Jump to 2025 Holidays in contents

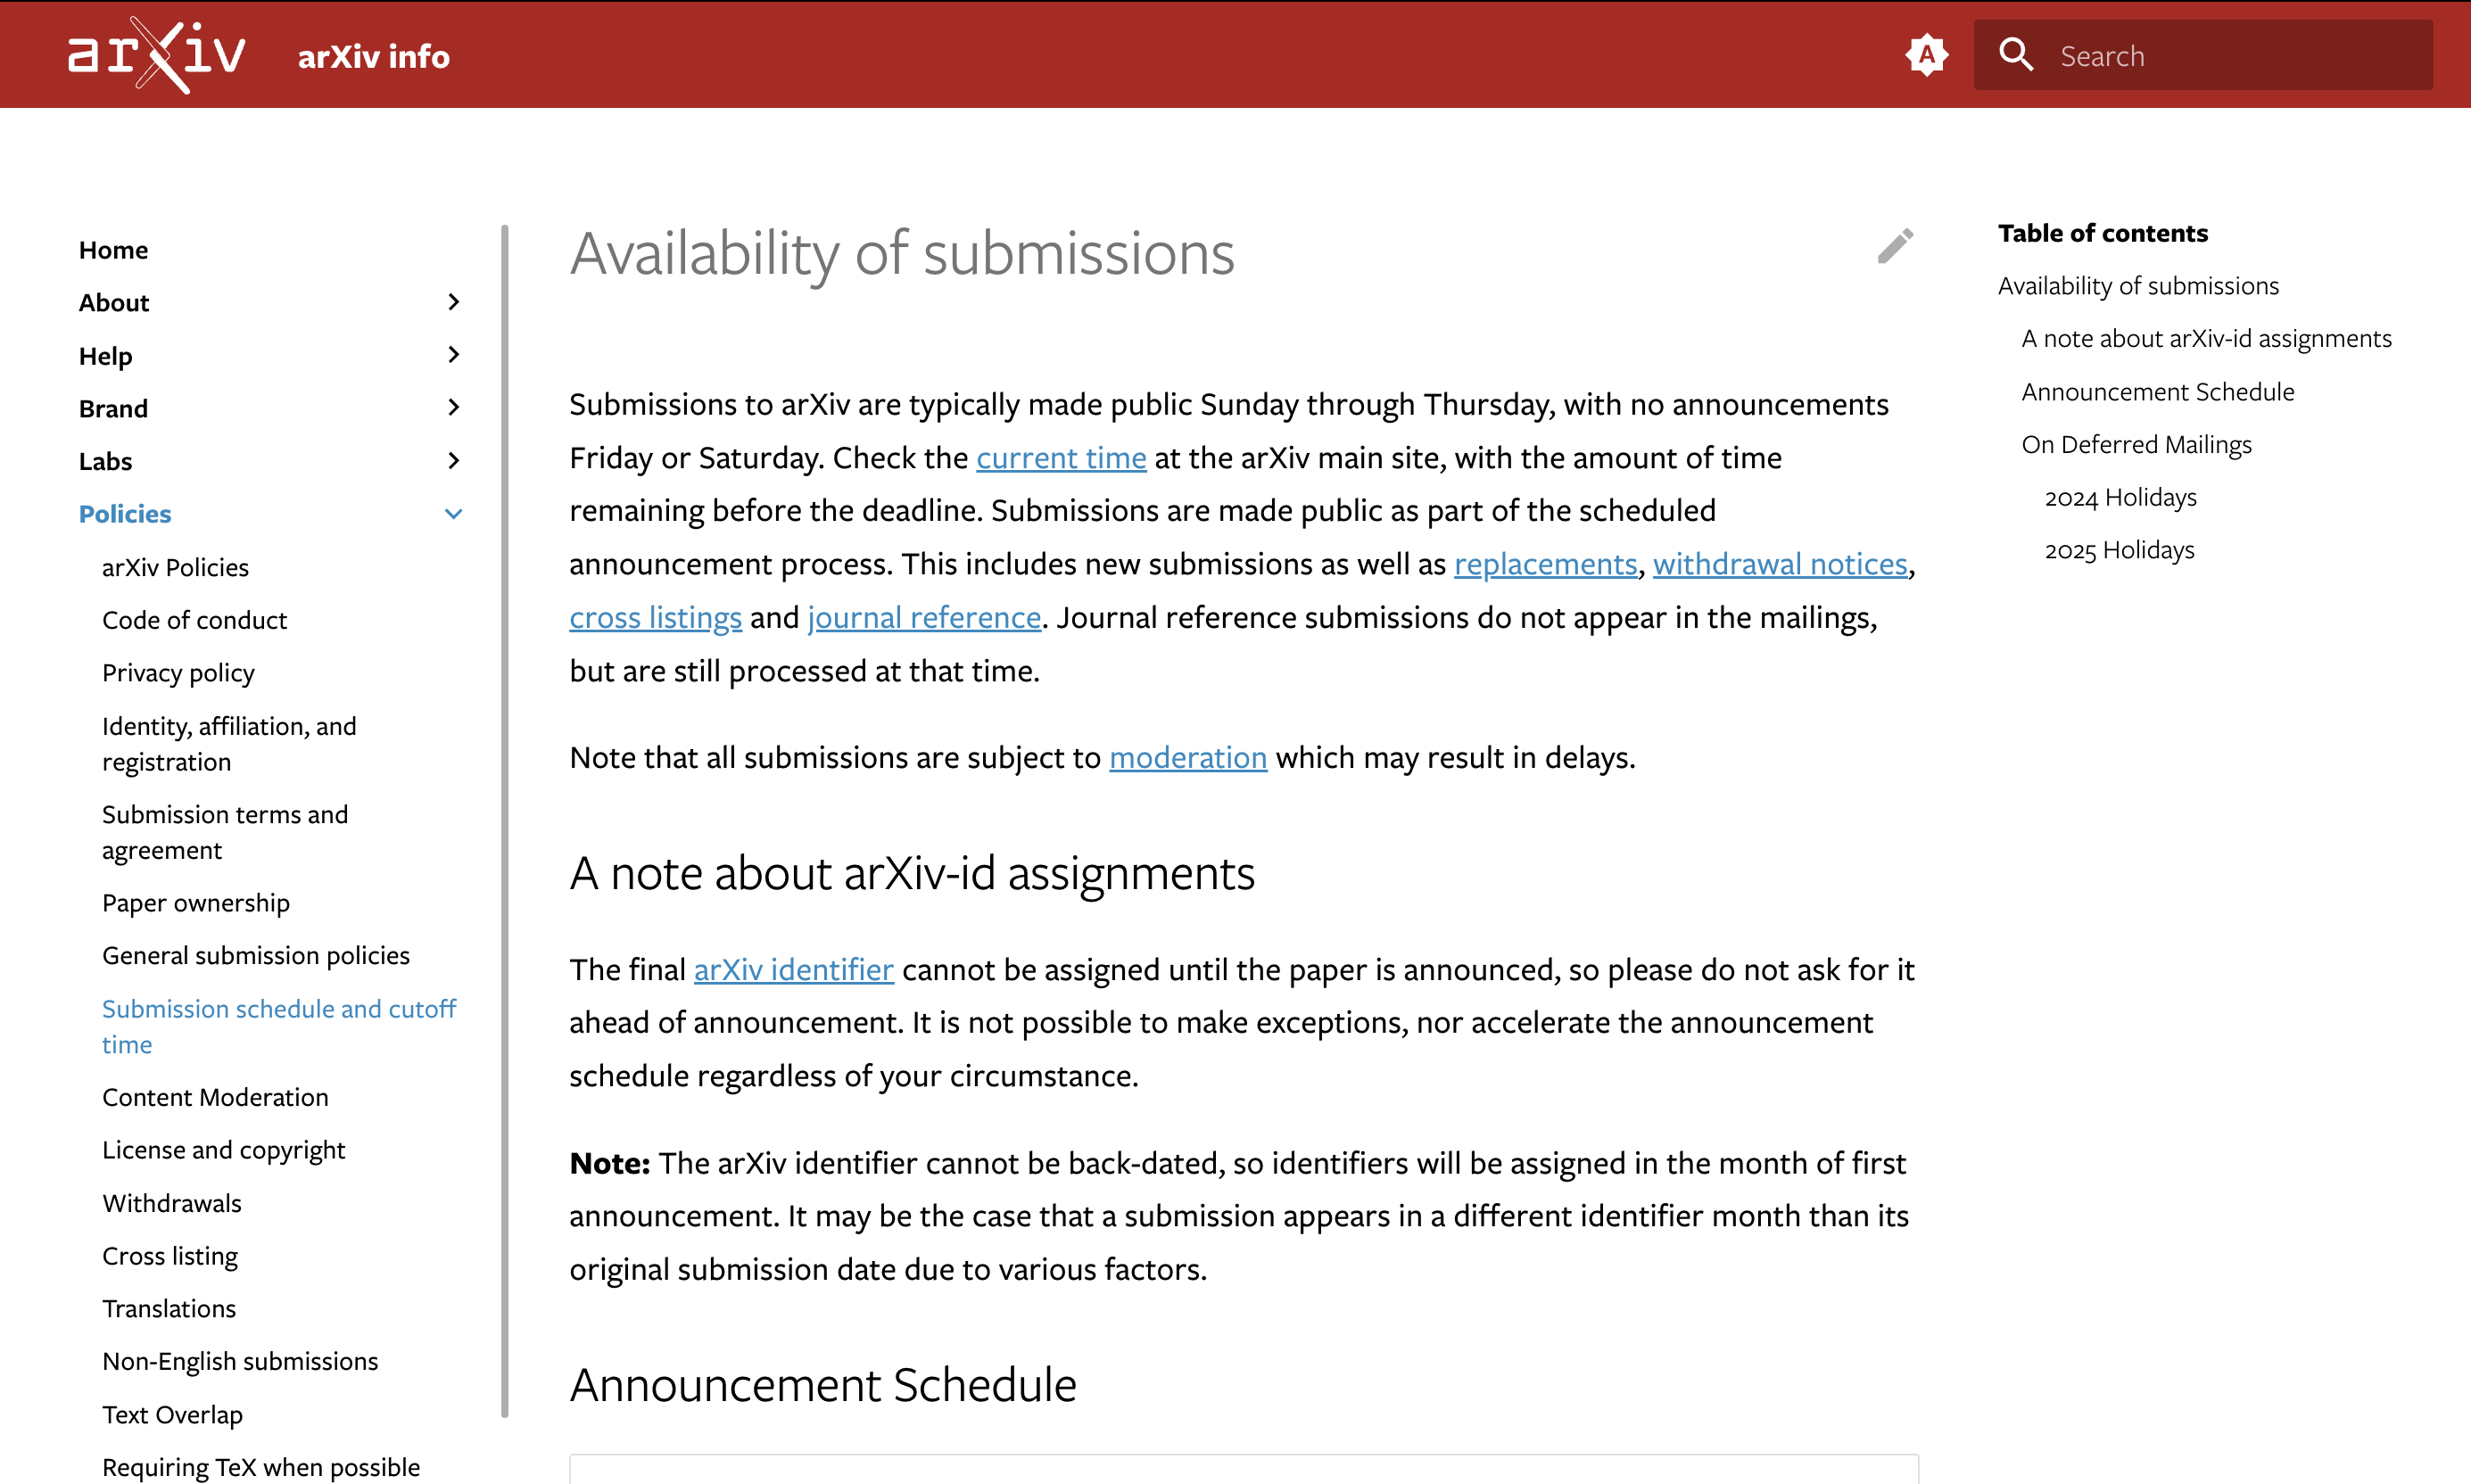[x=2119, y=550]
